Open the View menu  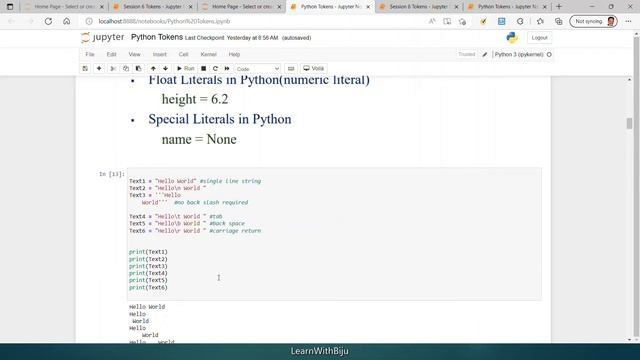coord(134,54)
